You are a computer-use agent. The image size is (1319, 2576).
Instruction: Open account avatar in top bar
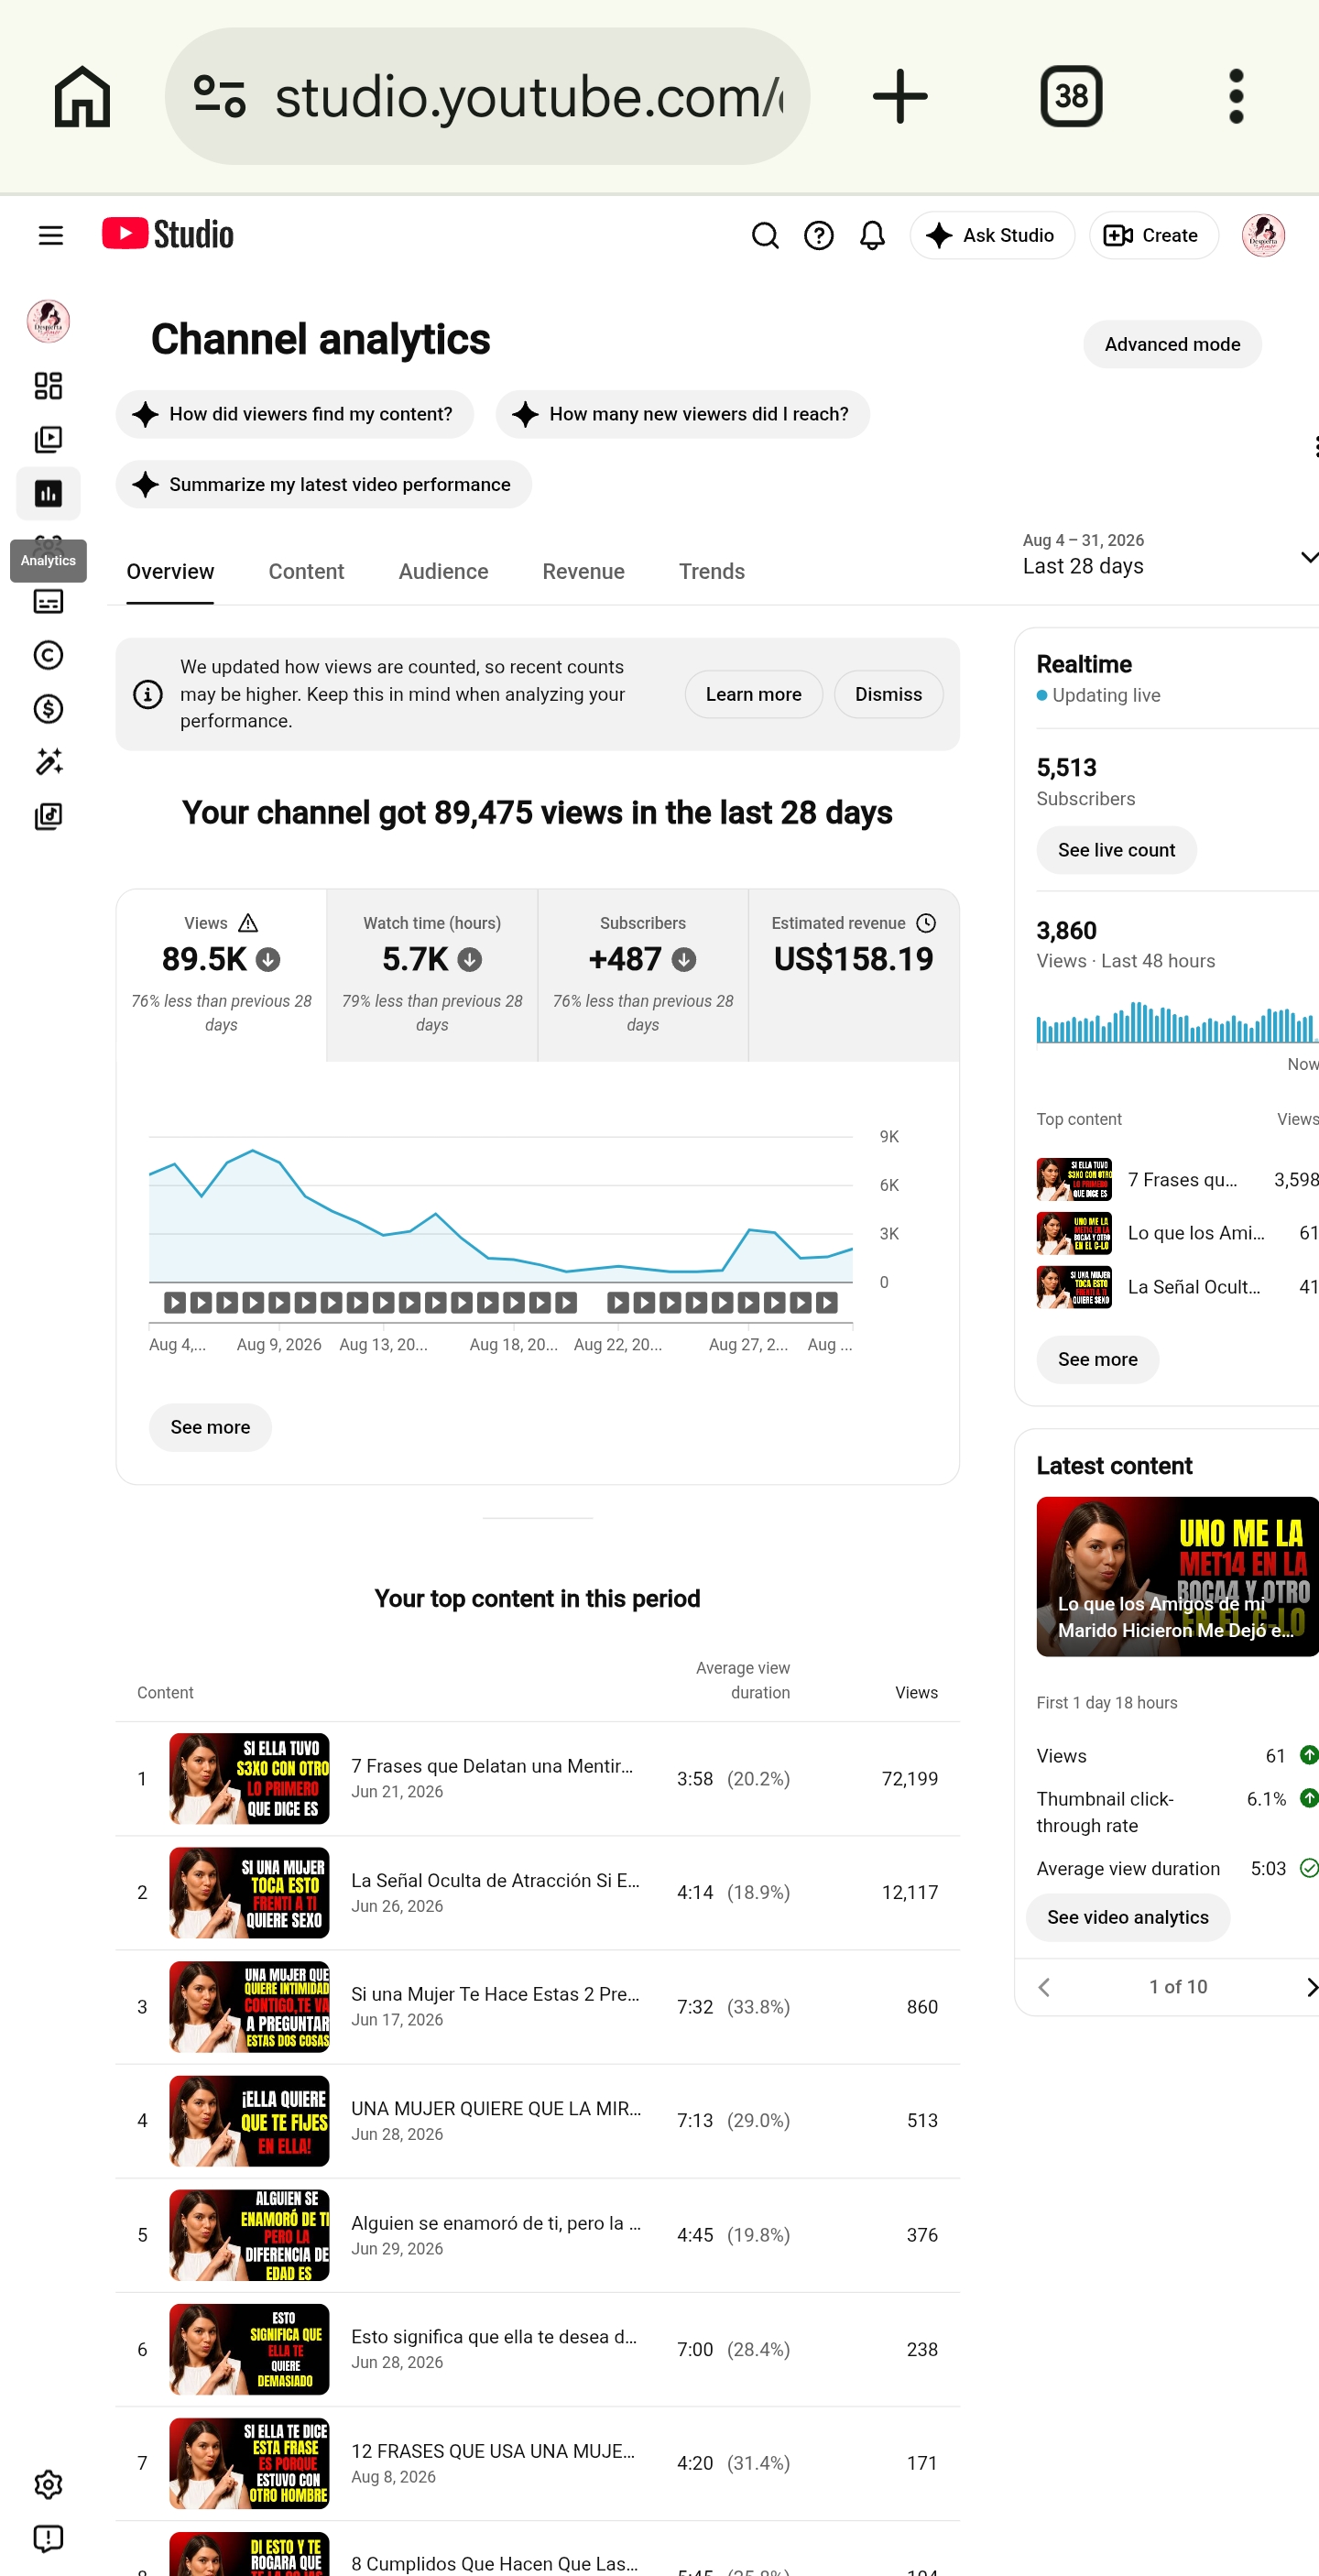[1263, 235]
